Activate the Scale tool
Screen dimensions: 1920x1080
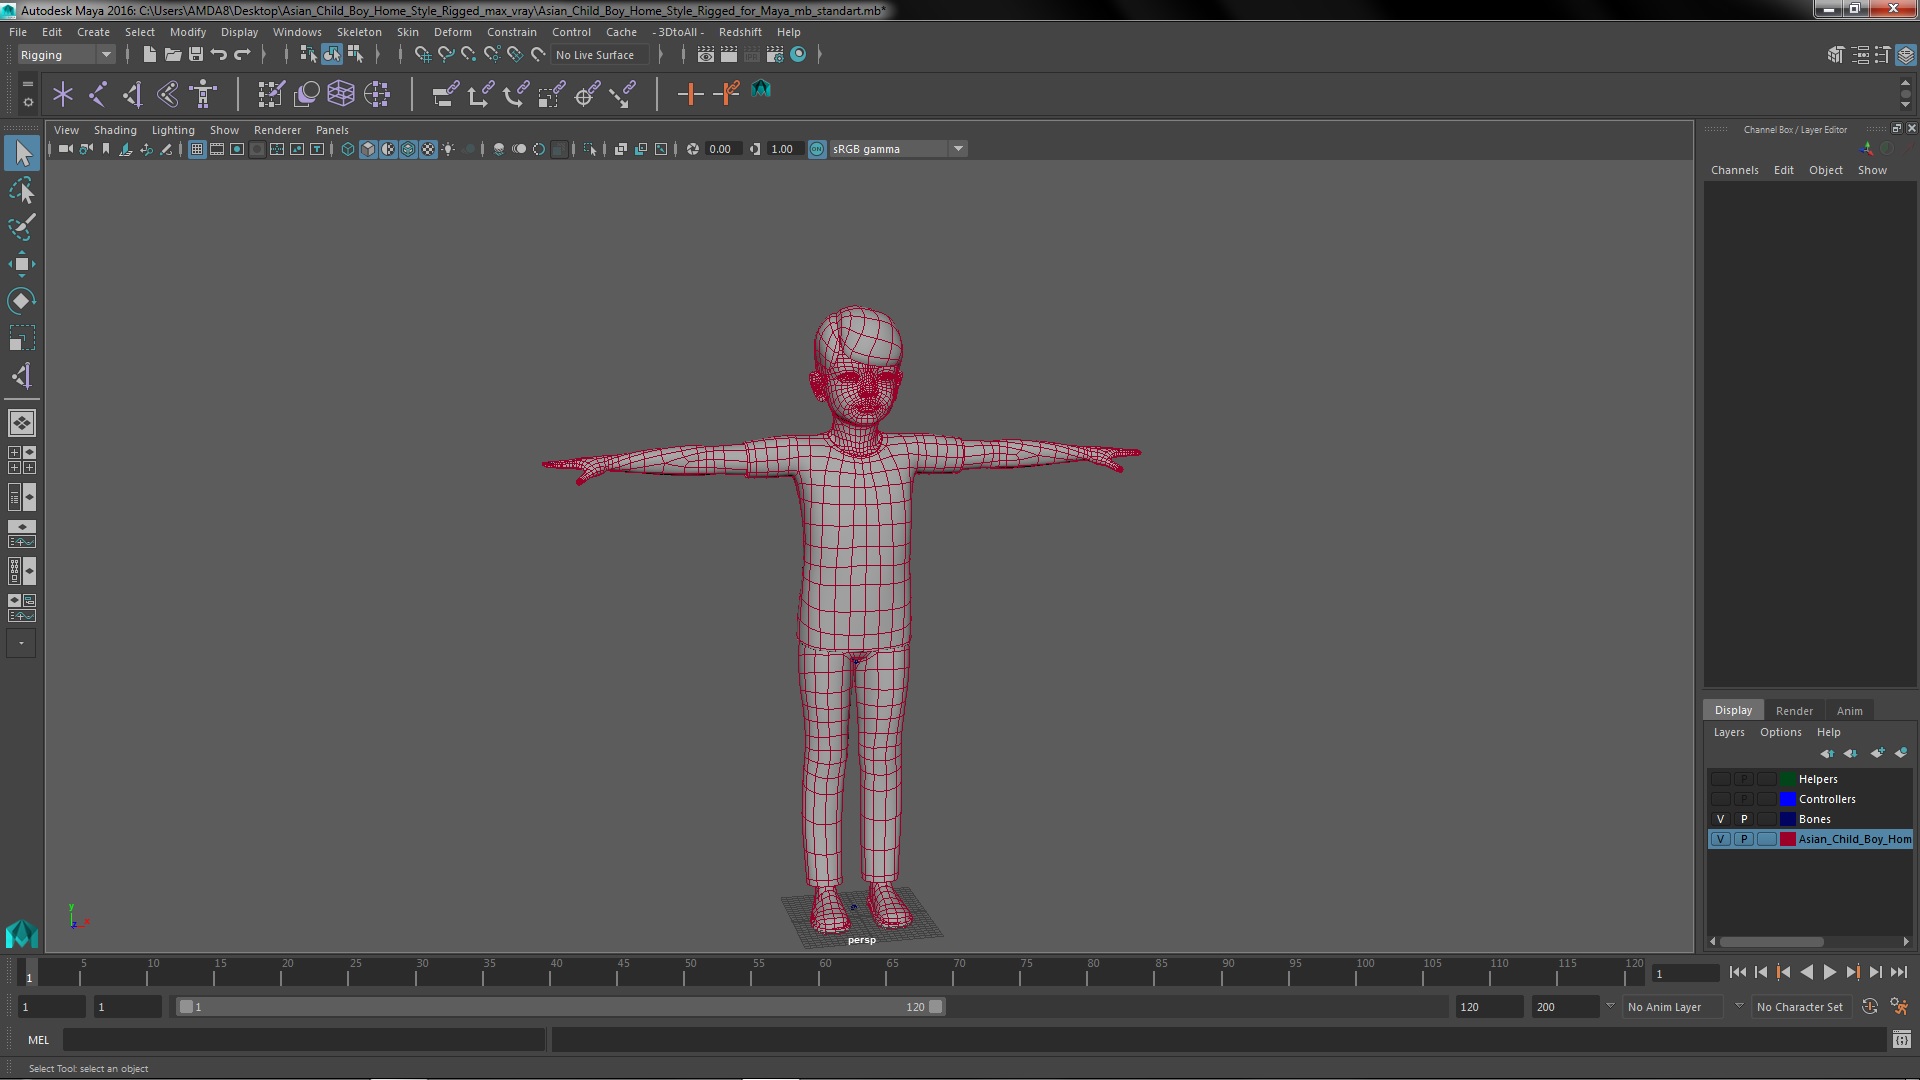(22, 338)
